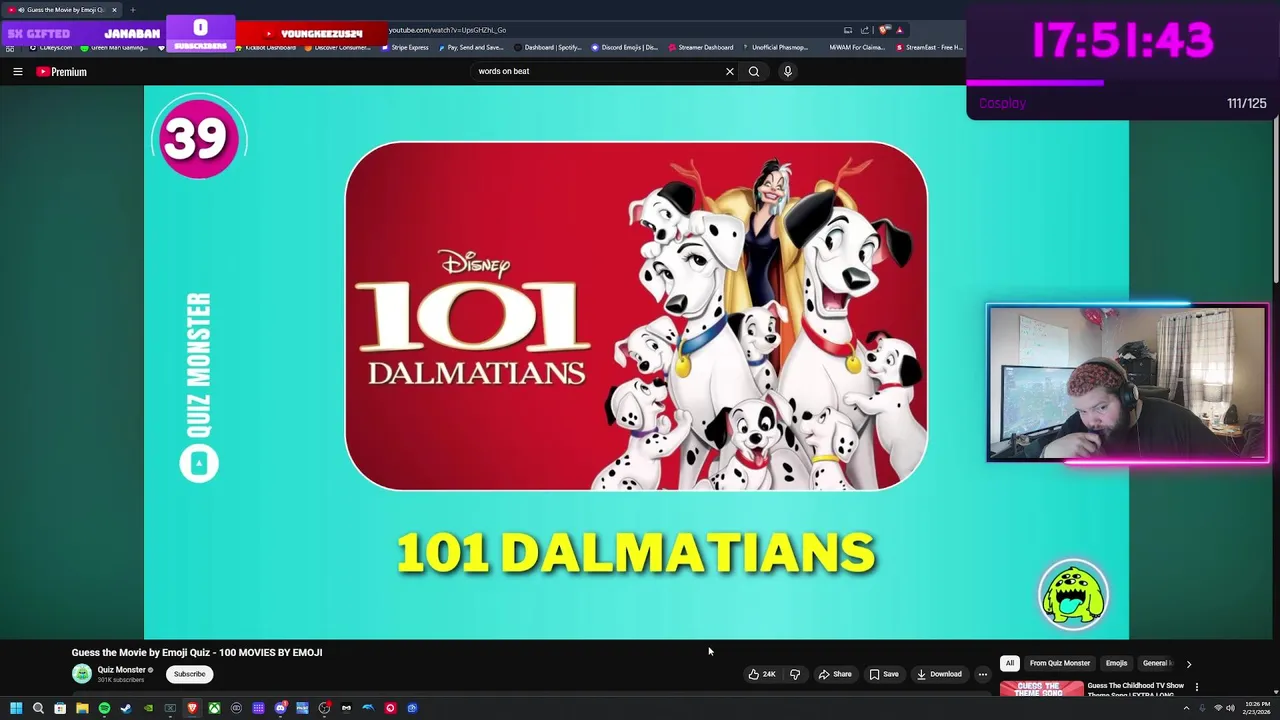This screenshot has width=1280, height=720.
Task: Select the 'Emojis' filter chip
Action: [1116, 663]
